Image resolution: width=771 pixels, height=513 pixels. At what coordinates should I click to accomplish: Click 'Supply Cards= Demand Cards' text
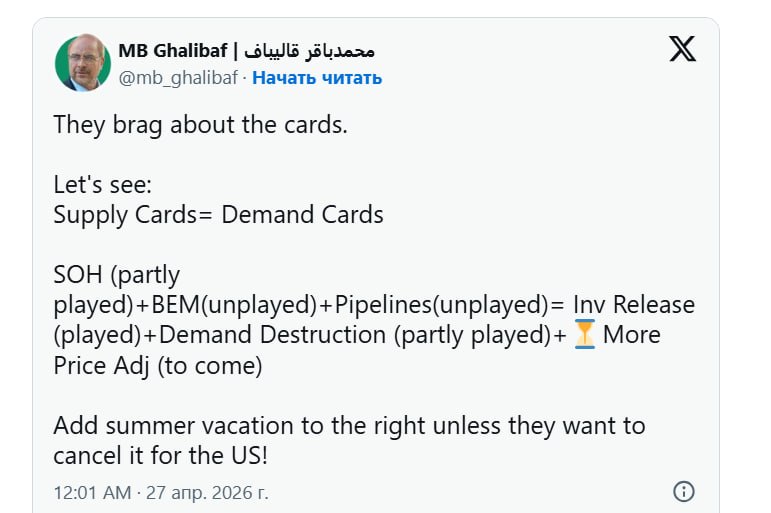(218, 214)
